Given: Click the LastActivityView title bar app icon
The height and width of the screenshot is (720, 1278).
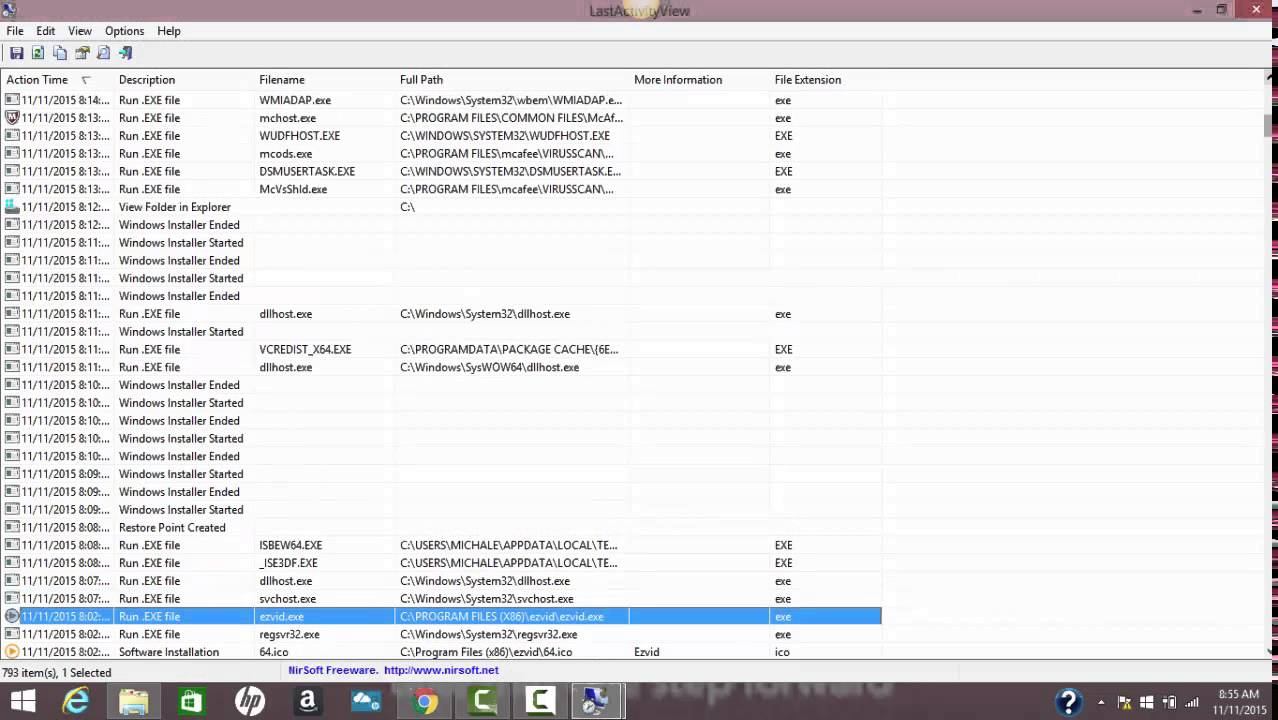Looking at the screenshot, I should tap(9, 10).
